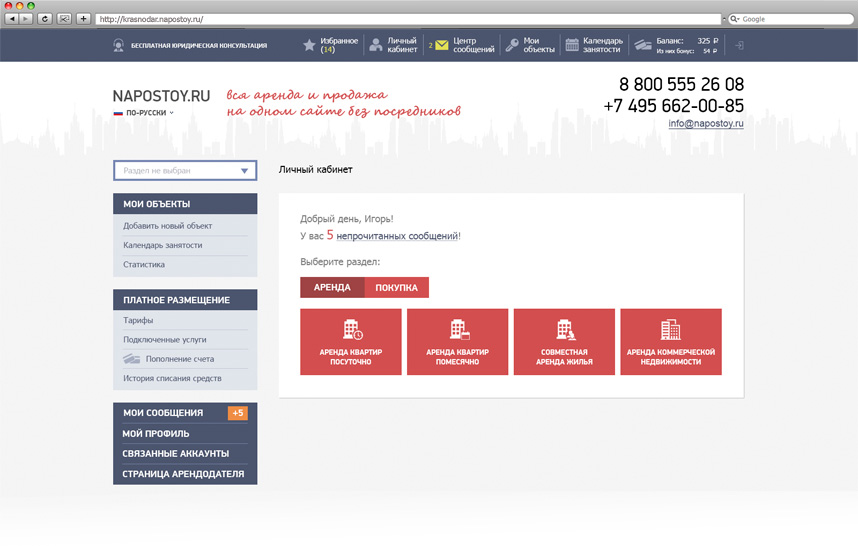Image resolution: width=858 pixels, height=546 pixels.
Task: Click the office buildings icon for commercial rental
Action: click(x=670, y=330)
